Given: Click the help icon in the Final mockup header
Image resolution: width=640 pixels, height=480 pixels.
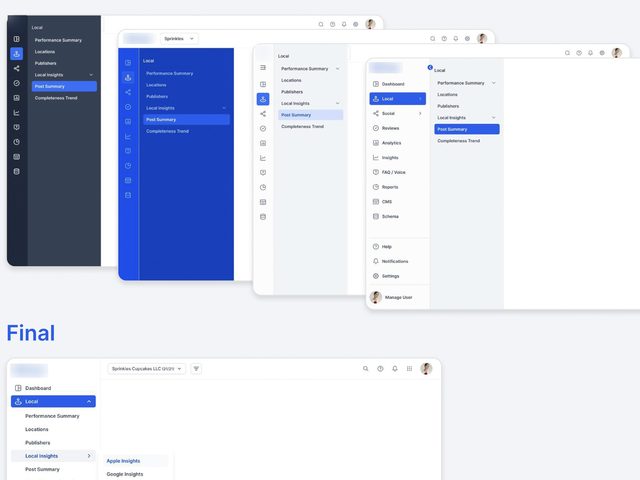Looking at the screenshot, I should (x=380, y=369).
